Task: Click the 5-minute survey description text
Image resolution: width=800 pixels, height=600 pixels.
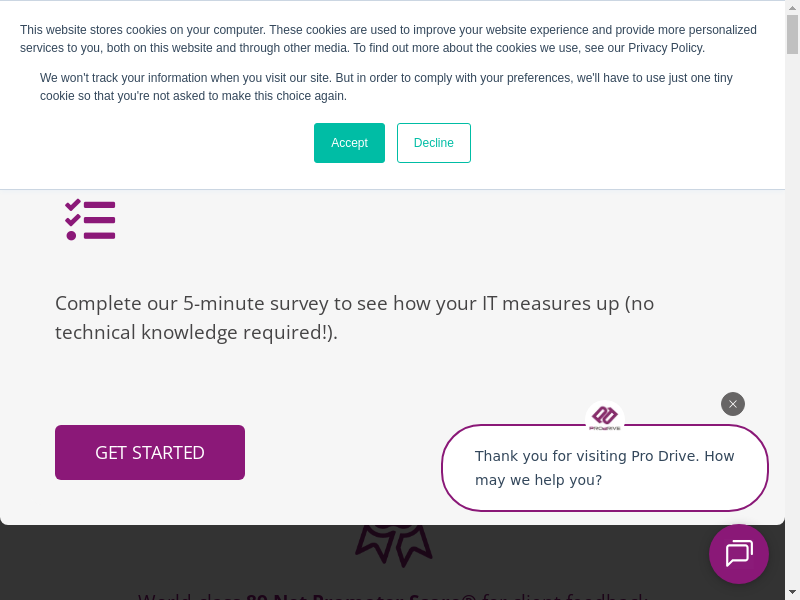Action: pyautogui.click(x=354, y=303)
